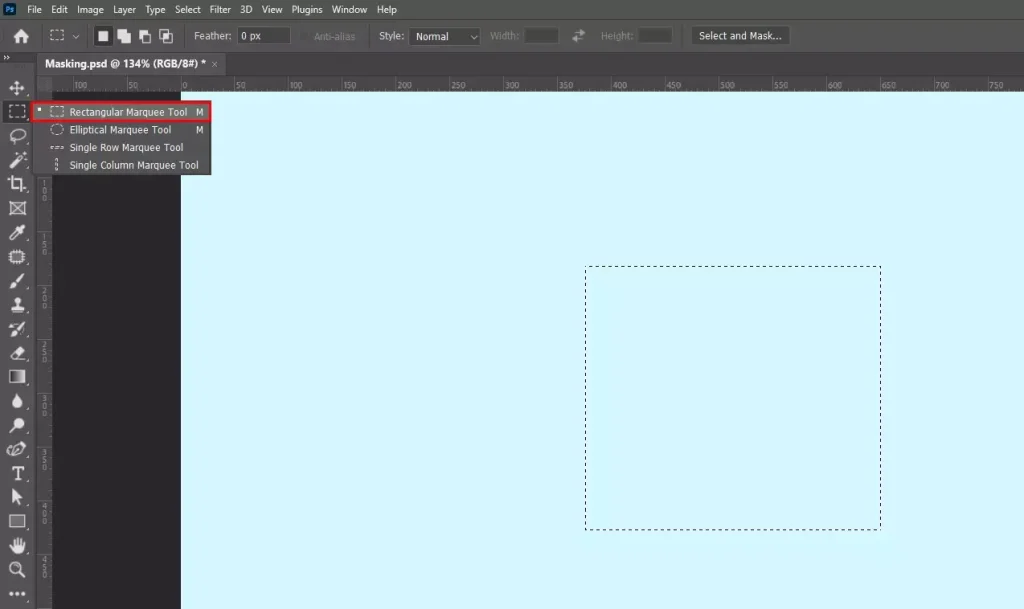Viewport: 1024px width, 609px height.
Task: Open the Style dropdown set to Normal
Action: [x=445, y=36]
